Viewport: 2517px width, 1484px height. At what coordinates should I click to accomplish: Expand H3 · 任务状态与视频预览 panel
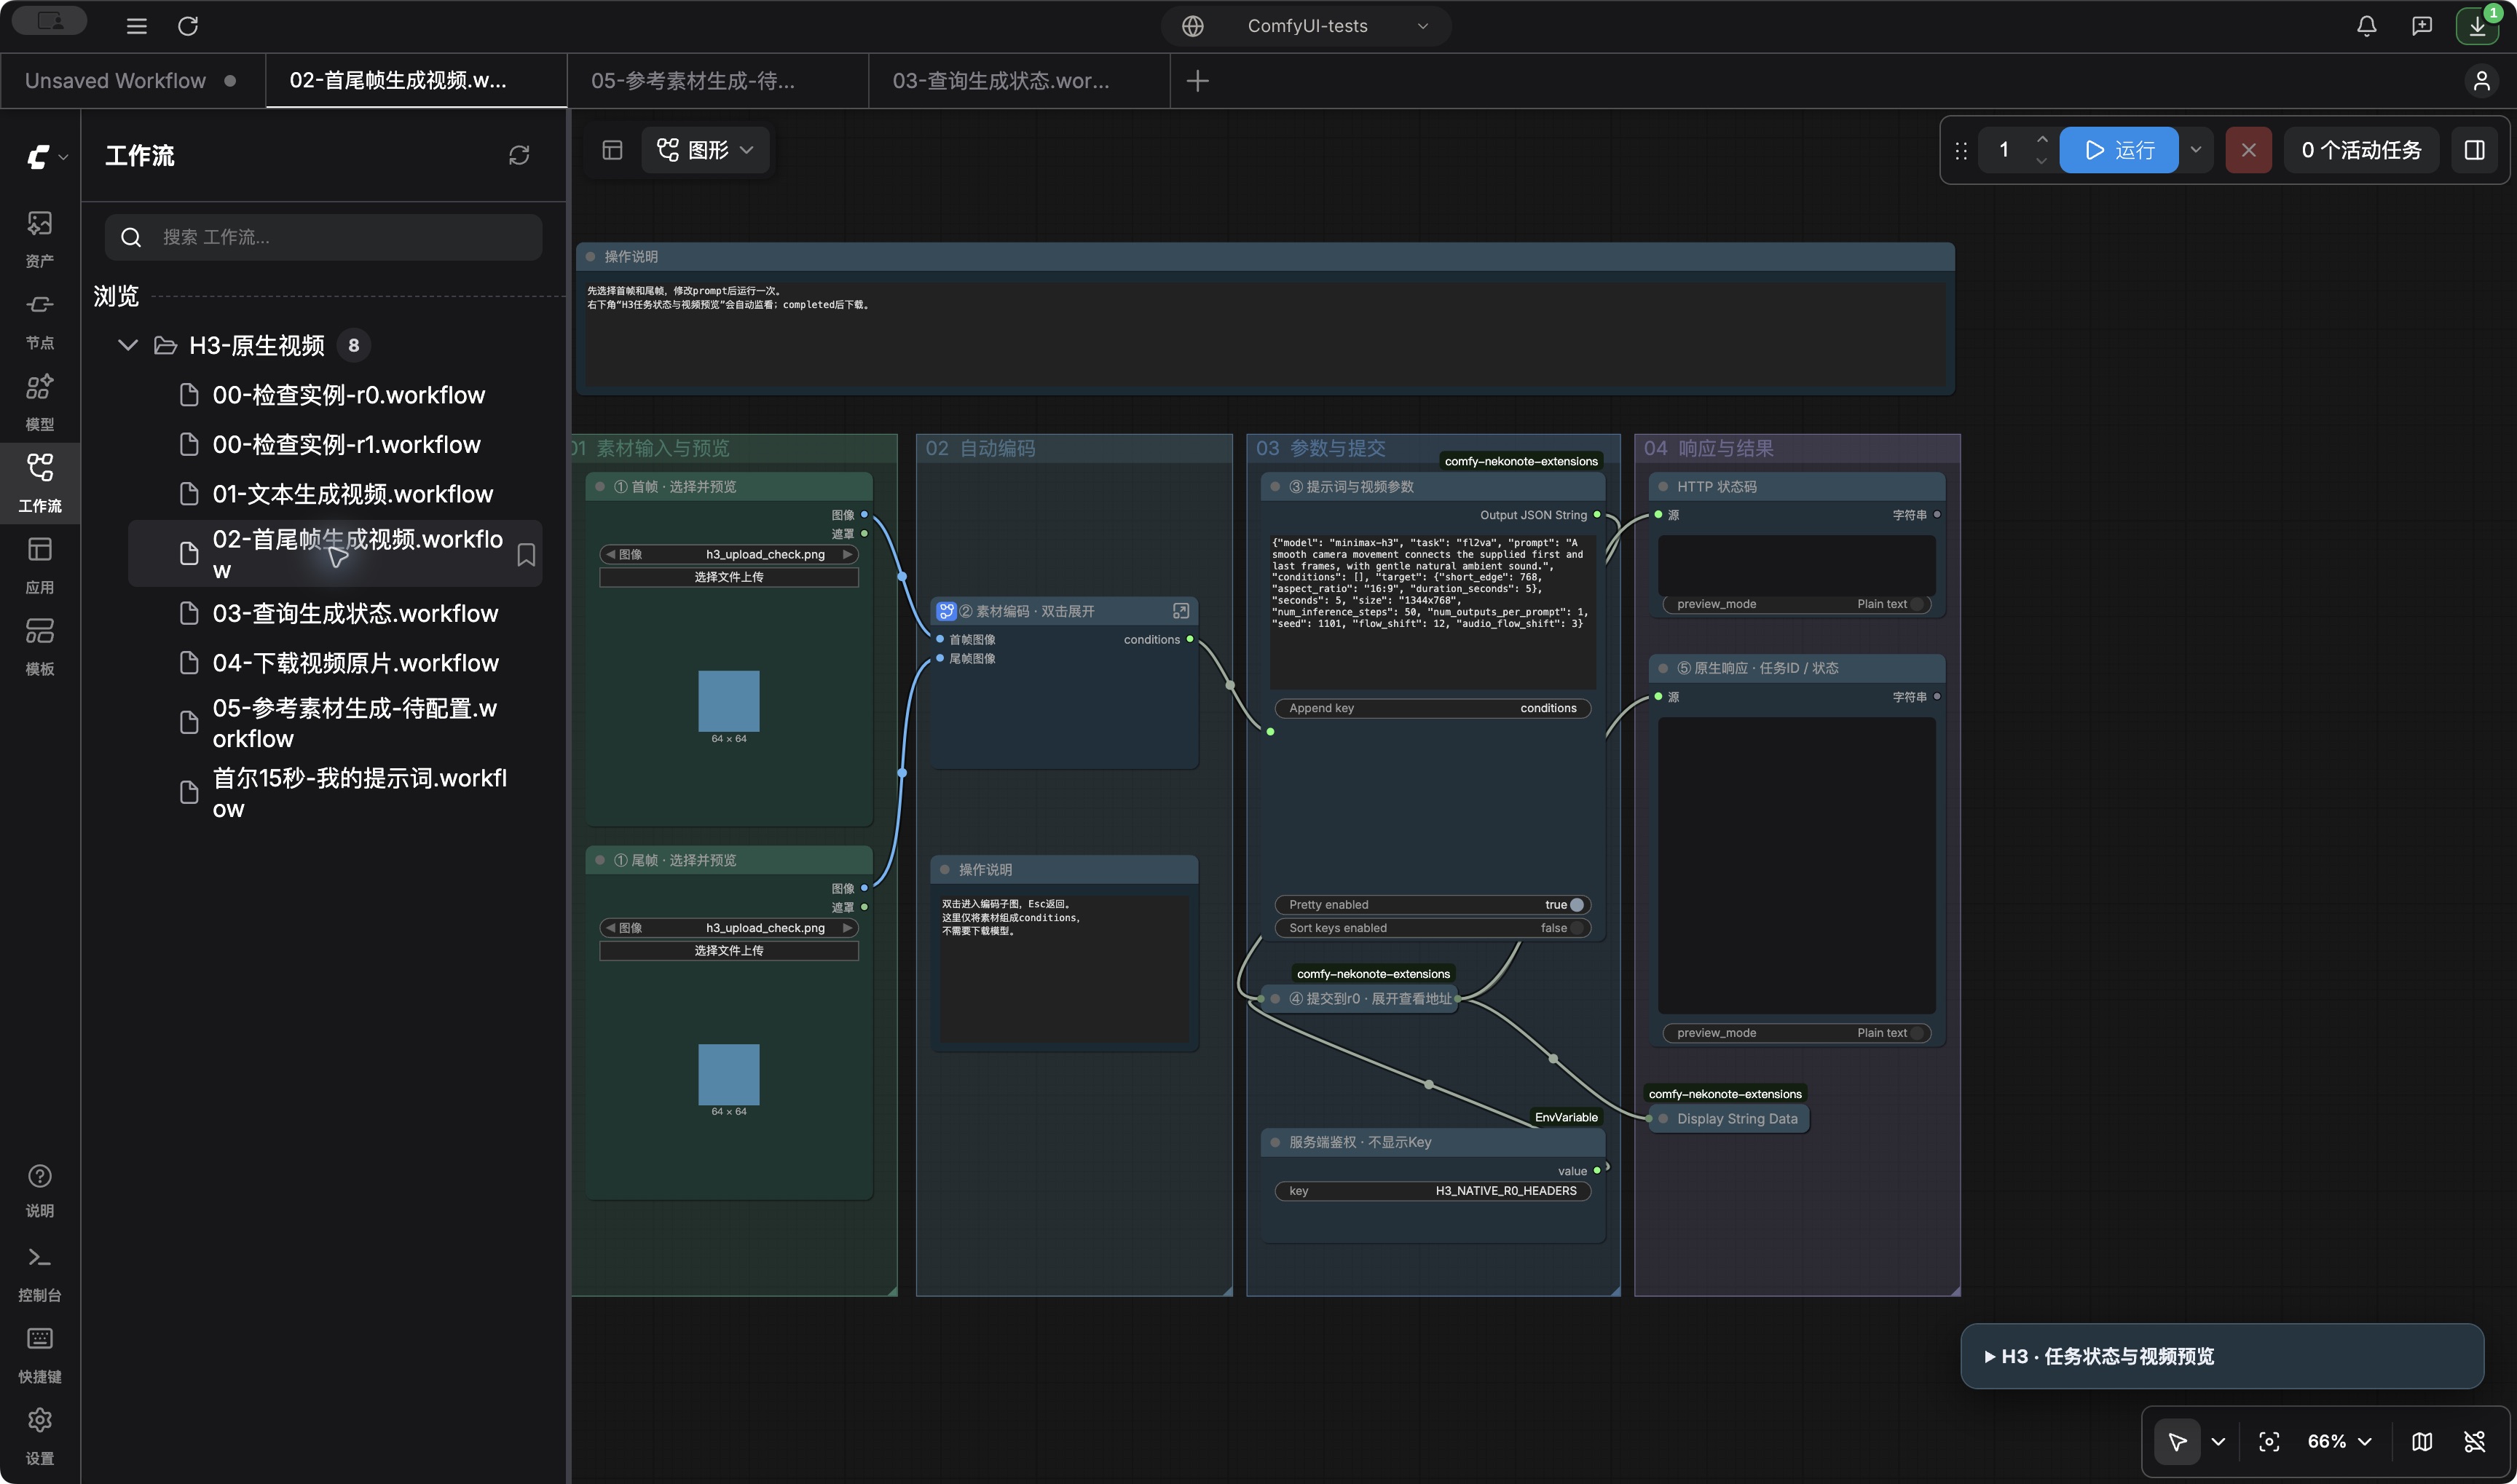click(2221, 1356)
